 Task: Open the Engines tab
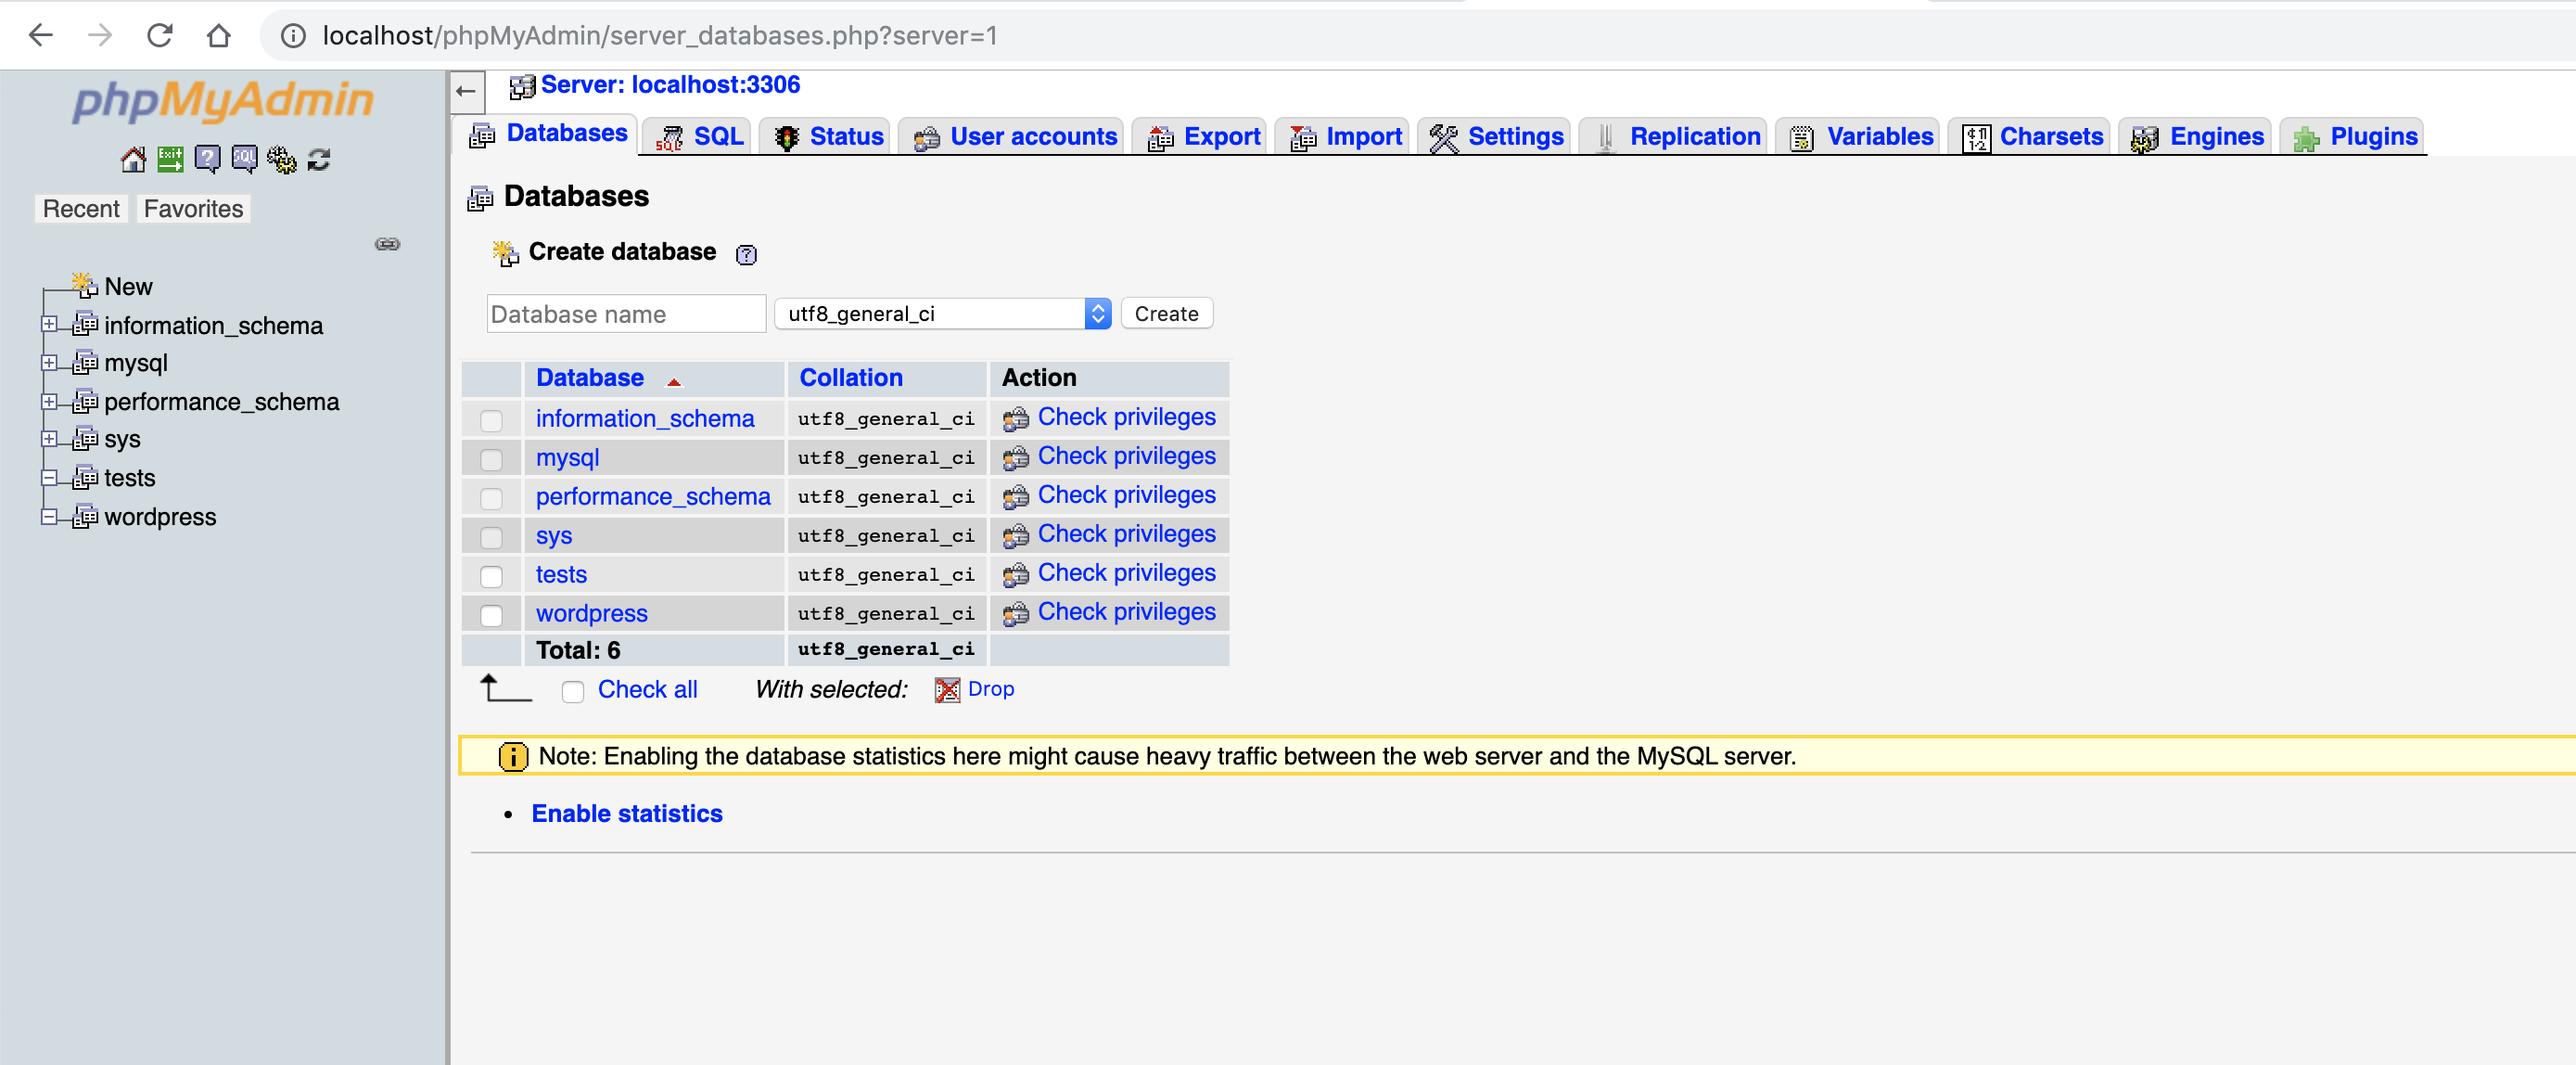(2196, 136)
